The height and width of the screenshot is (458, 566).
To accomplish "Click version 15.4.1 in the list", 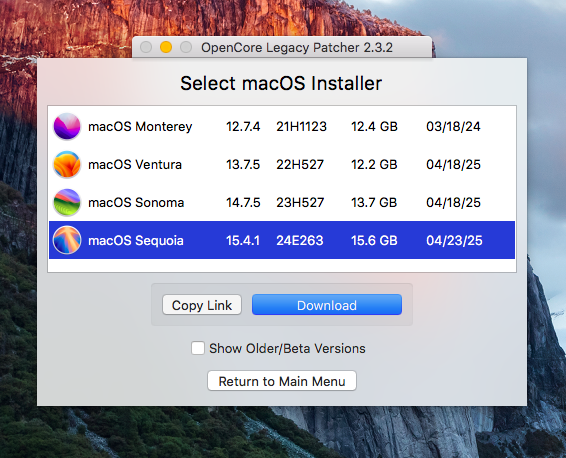I will 243,241.
